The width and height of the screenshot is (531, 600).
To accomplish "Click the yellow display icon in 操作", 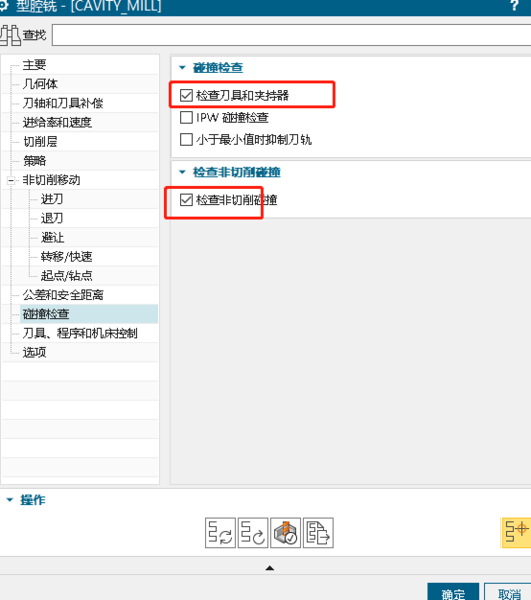I will [517, 533].
